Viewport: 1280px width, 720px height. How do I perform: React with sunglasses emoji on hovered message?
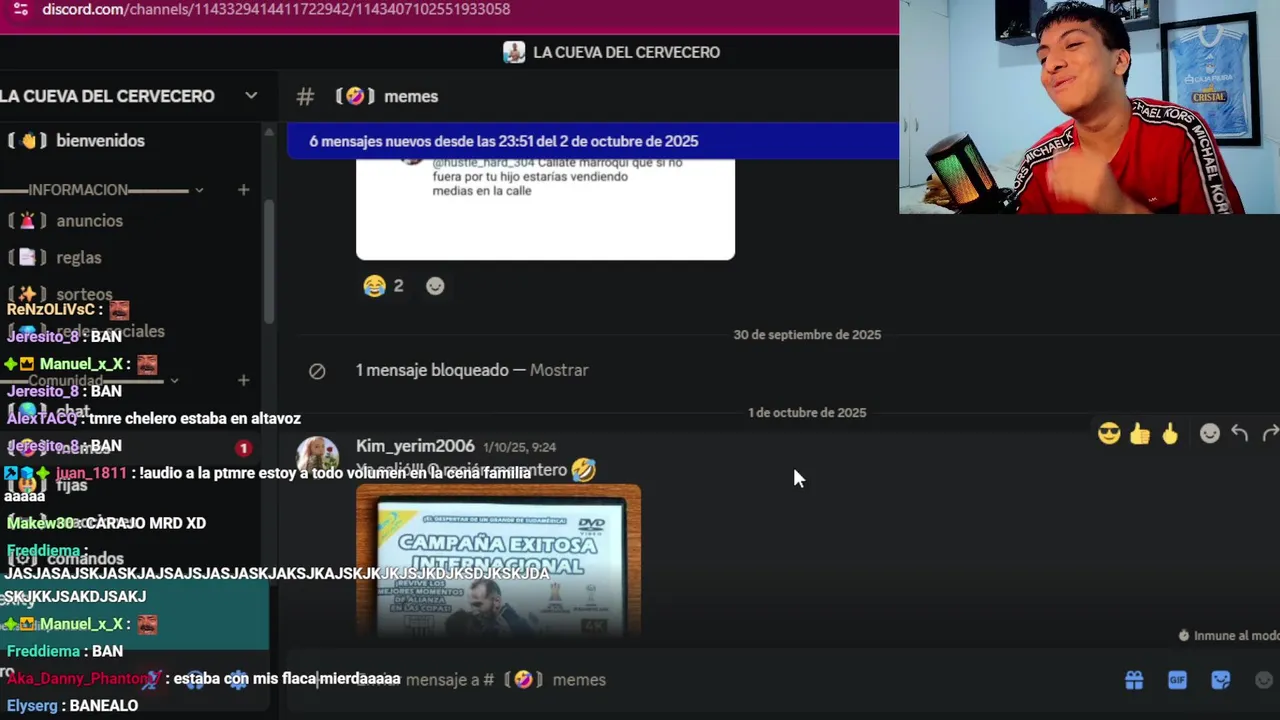point(1109,434)
